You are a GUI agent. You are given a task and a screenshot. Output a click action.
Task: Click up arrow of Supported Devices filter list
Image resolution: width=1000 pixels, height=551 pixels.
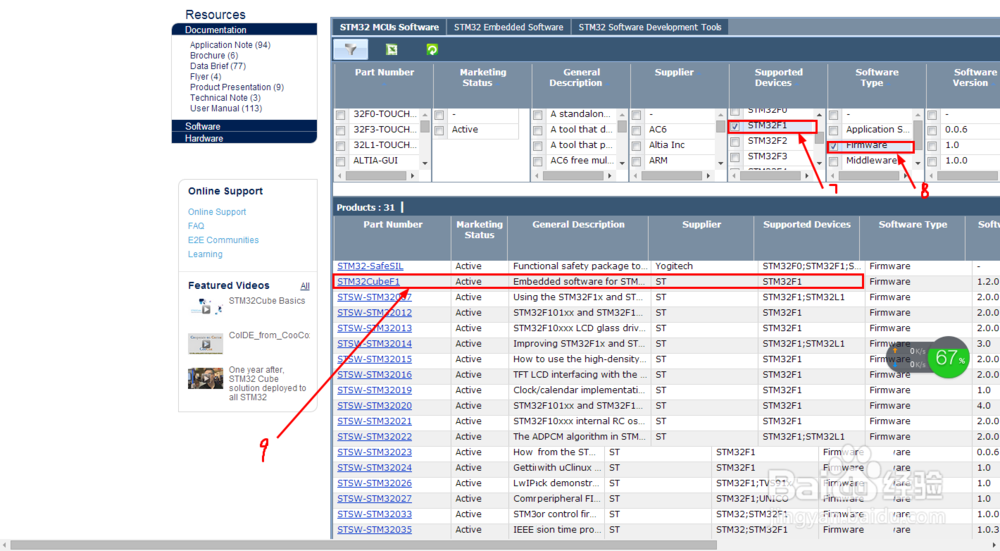point(819,115)
